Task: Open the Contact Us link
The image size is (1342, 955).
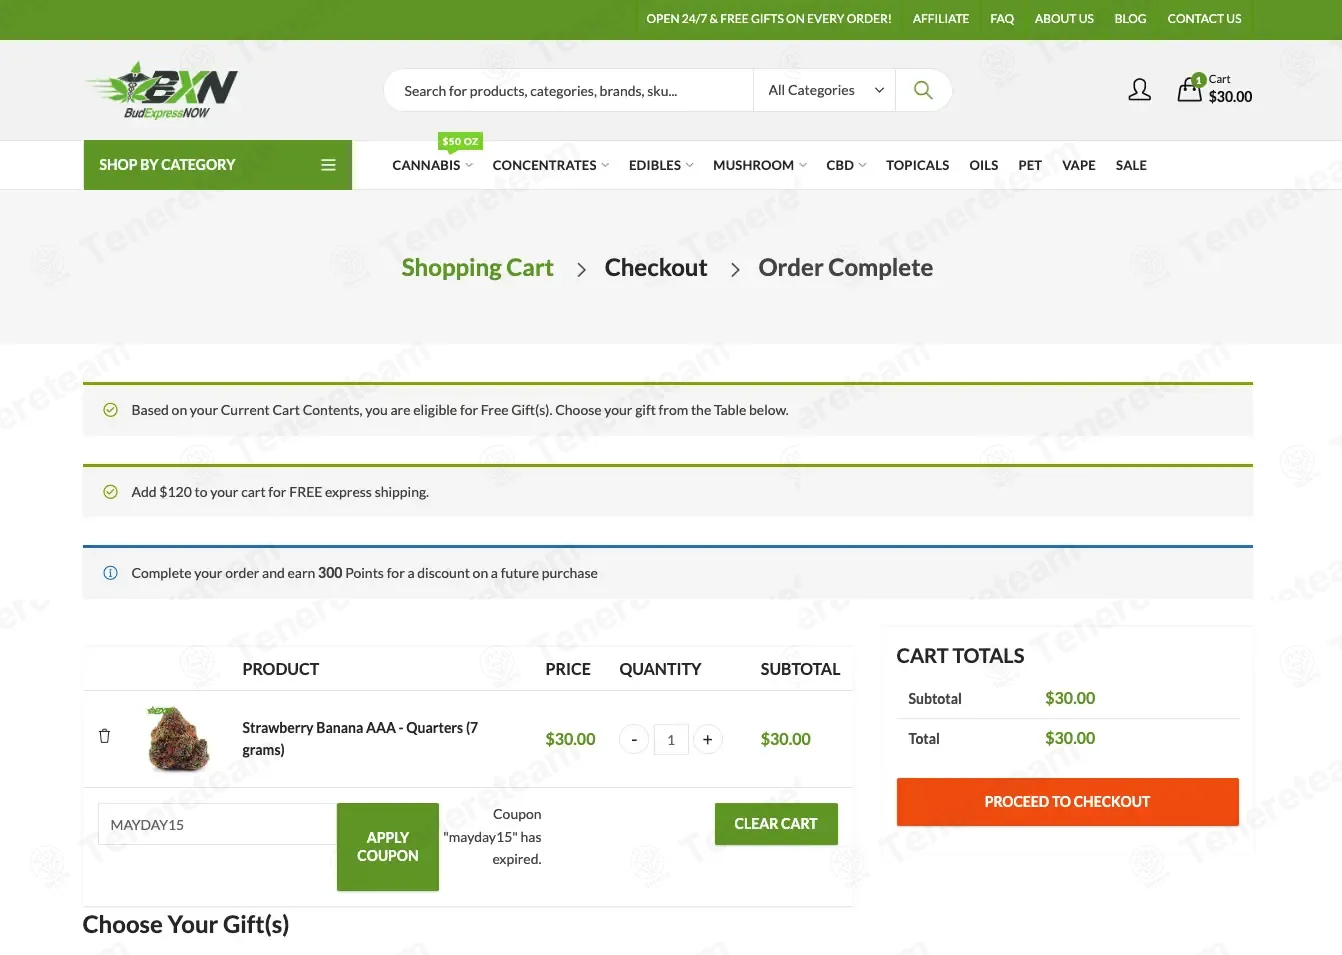Action: [x=1204, y=19]
